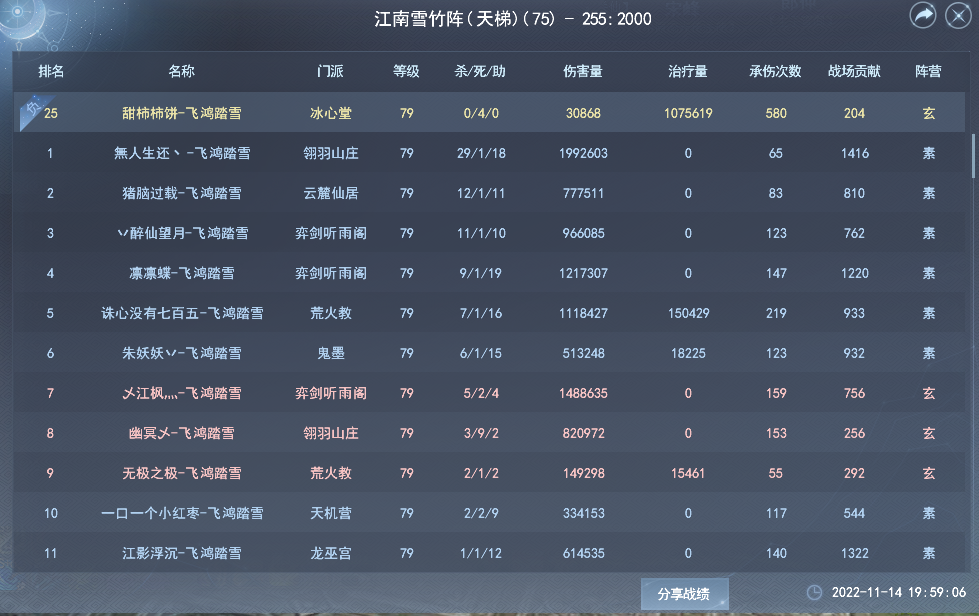979x616 pixels.
Task: Click the damage value 334153
Action: pos(583,512)
